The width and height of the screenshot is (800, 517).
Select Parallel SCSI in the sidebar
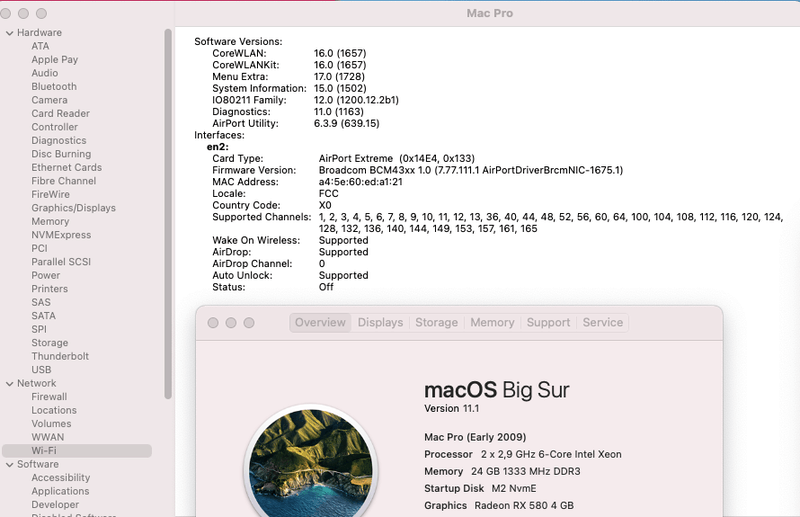tap(61, 262)
